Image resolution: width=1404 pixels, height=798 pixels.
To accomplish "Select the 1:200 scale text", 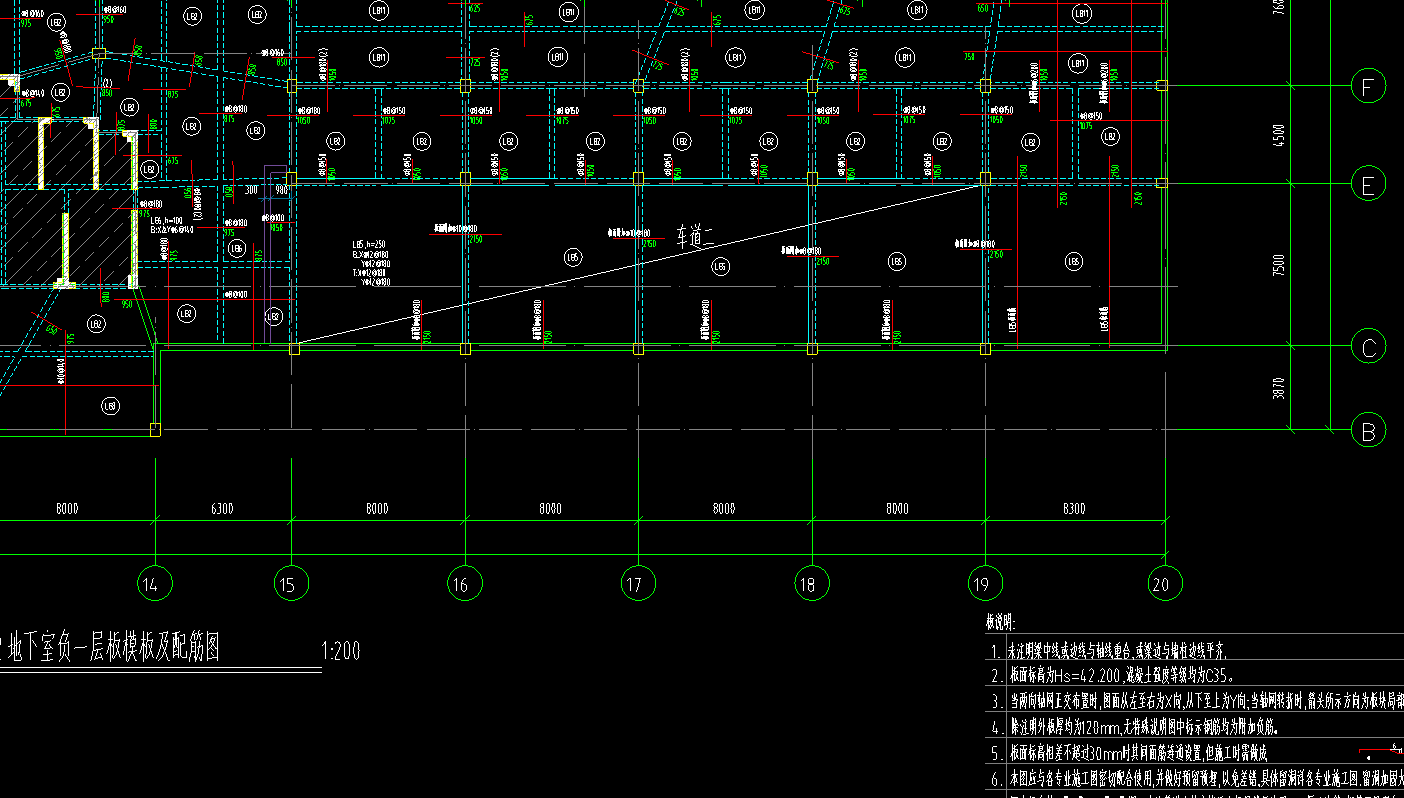I will [341, 653].
